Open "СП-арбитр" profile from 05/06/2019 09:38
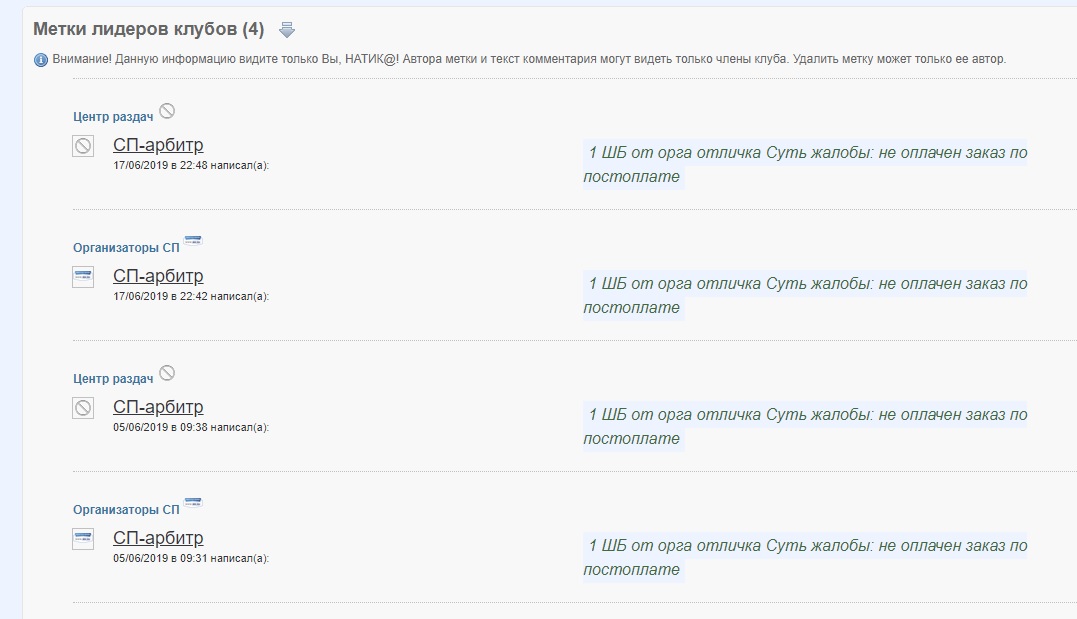Viewport: 1077px width, 619px height. click(x=158, y=407)
